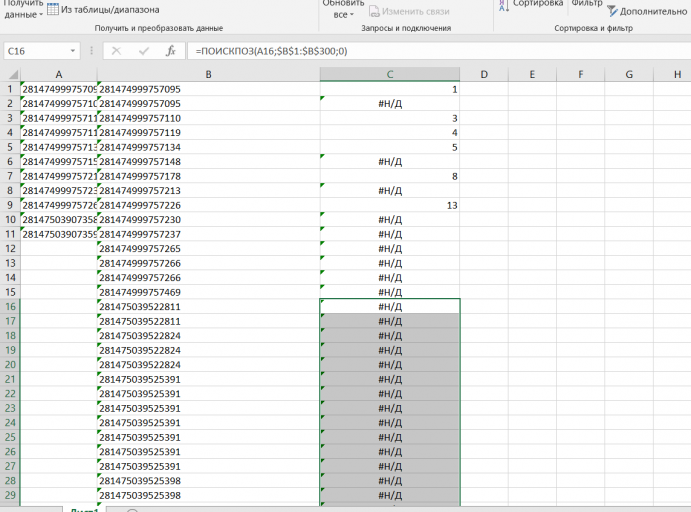Image resolution: width=691 pixels, height=512 pixels.
Task: Click cell C7 with value 8
Action: [x=390, y=176]
